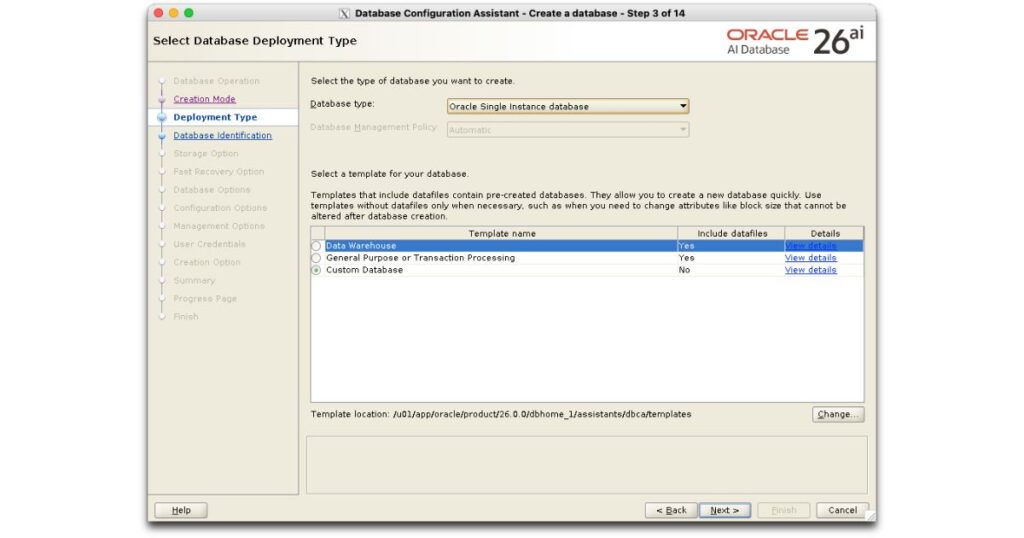Click Configuration Options step in sidebar
This screenshot has height=538, width=1024.
point(220,208)
